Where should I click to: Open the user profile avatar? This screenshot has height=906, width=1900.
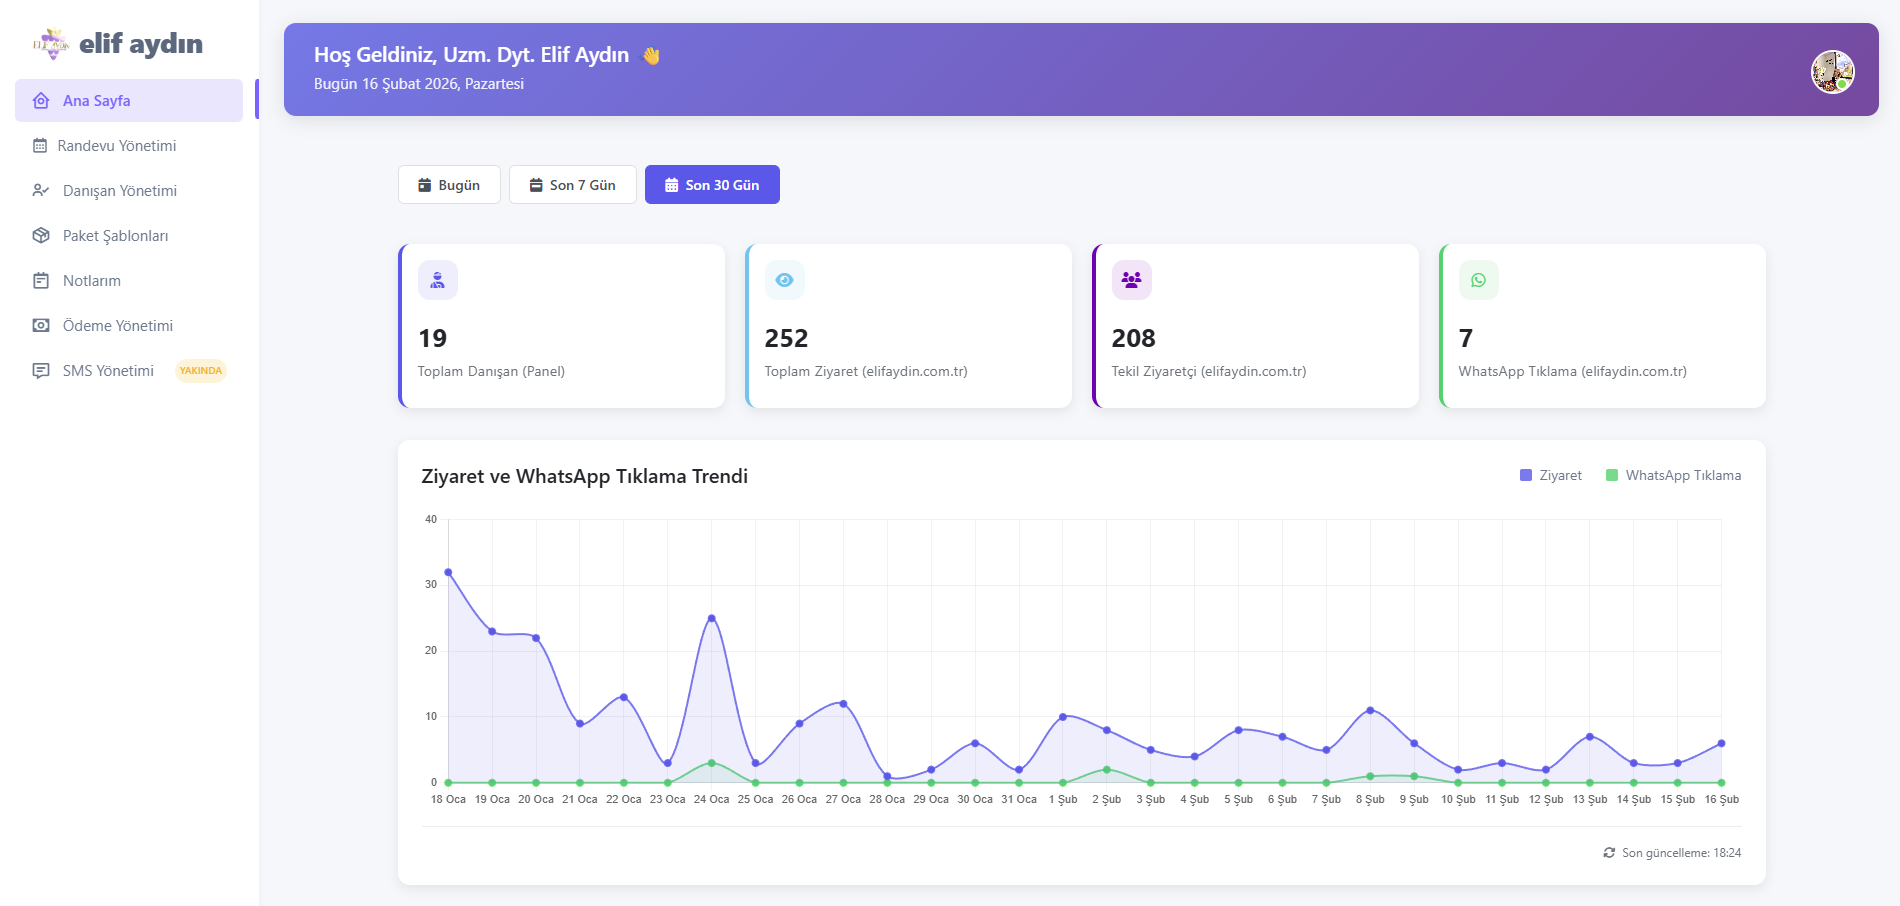point(1833,72)
